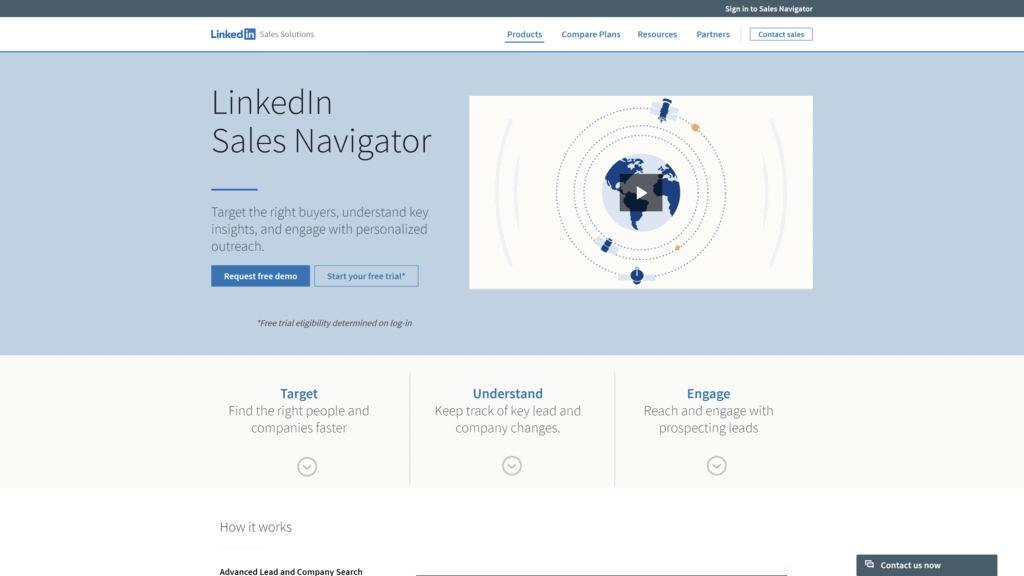Click the Contact sales button

pos(781,34)
